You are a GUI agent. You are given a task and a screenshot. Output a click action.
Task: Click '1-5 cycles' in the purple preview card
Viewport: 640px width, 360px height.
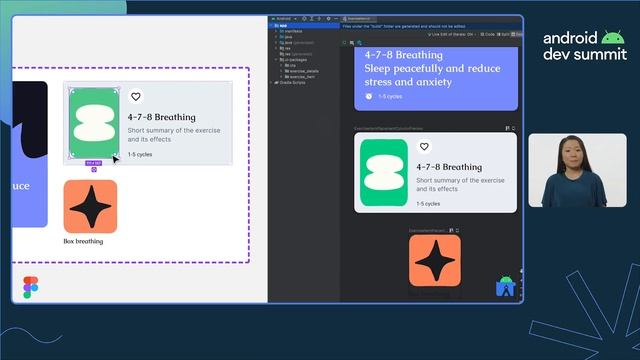point(390,96)
